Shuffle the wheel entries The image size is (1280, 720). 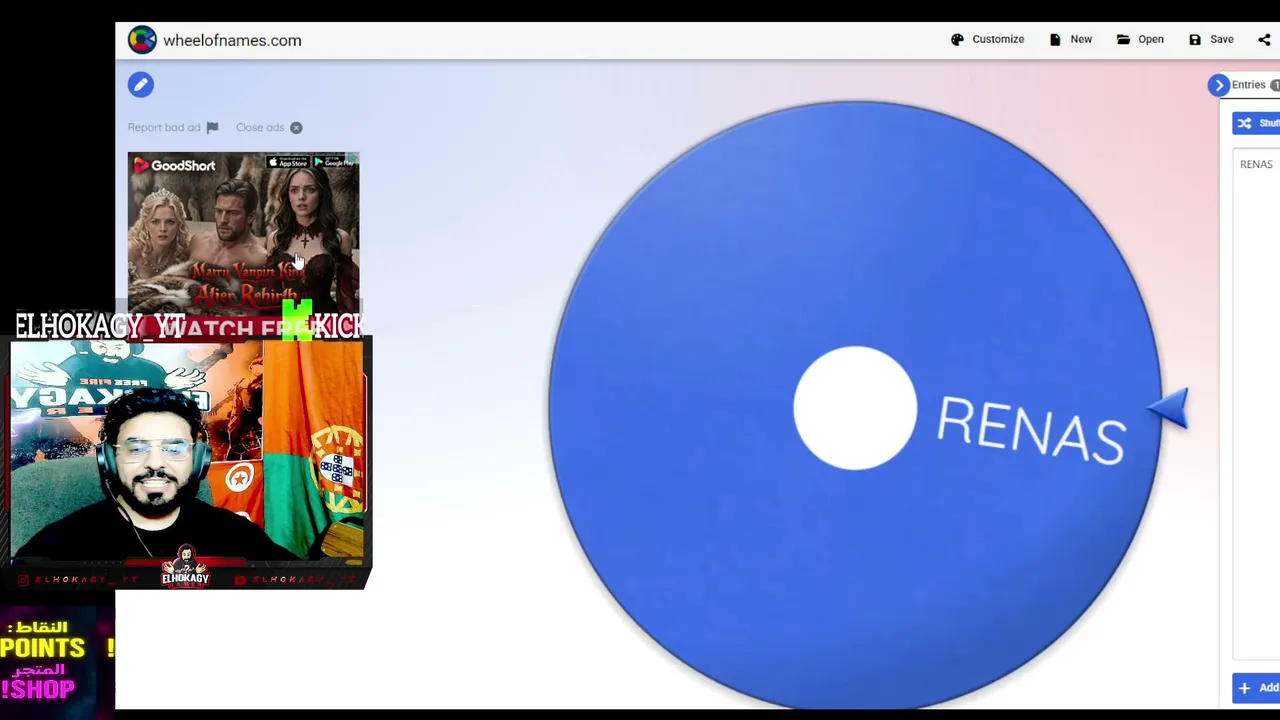point(1257,123)
